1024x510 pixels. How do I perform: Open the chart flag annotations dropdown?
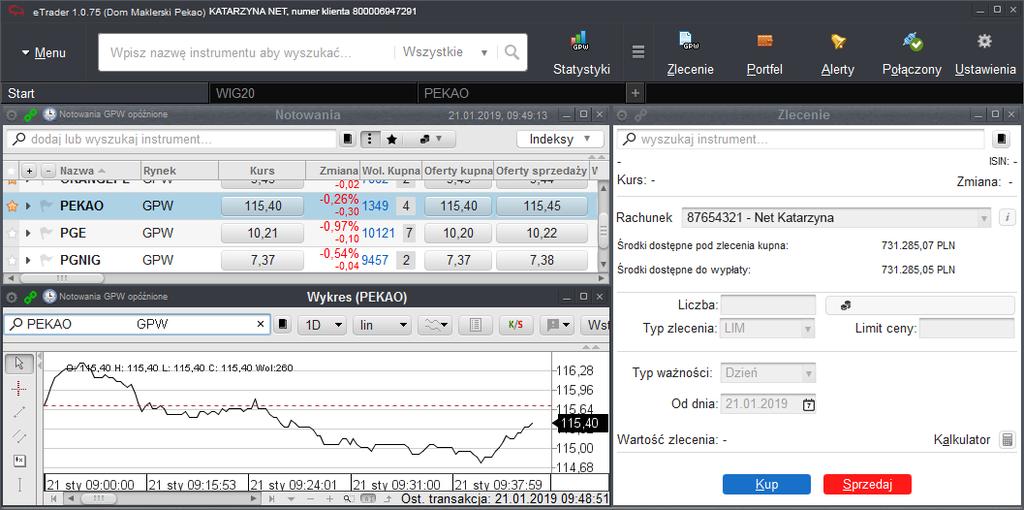[x=556, y=325]
